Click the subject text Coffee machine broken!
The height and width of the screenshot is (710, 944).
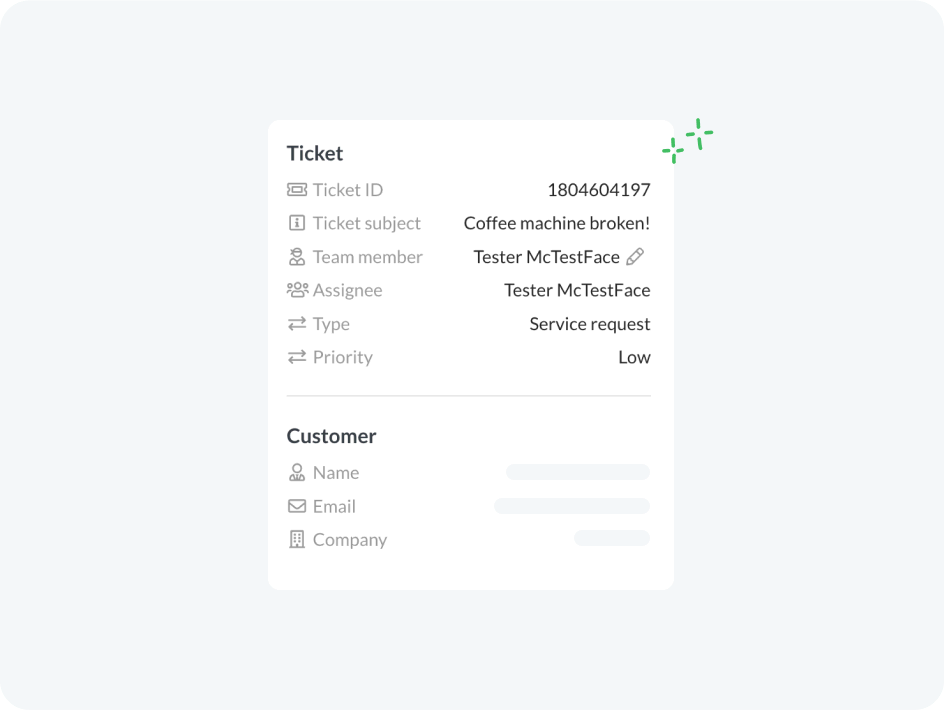(x=557, y=223)
